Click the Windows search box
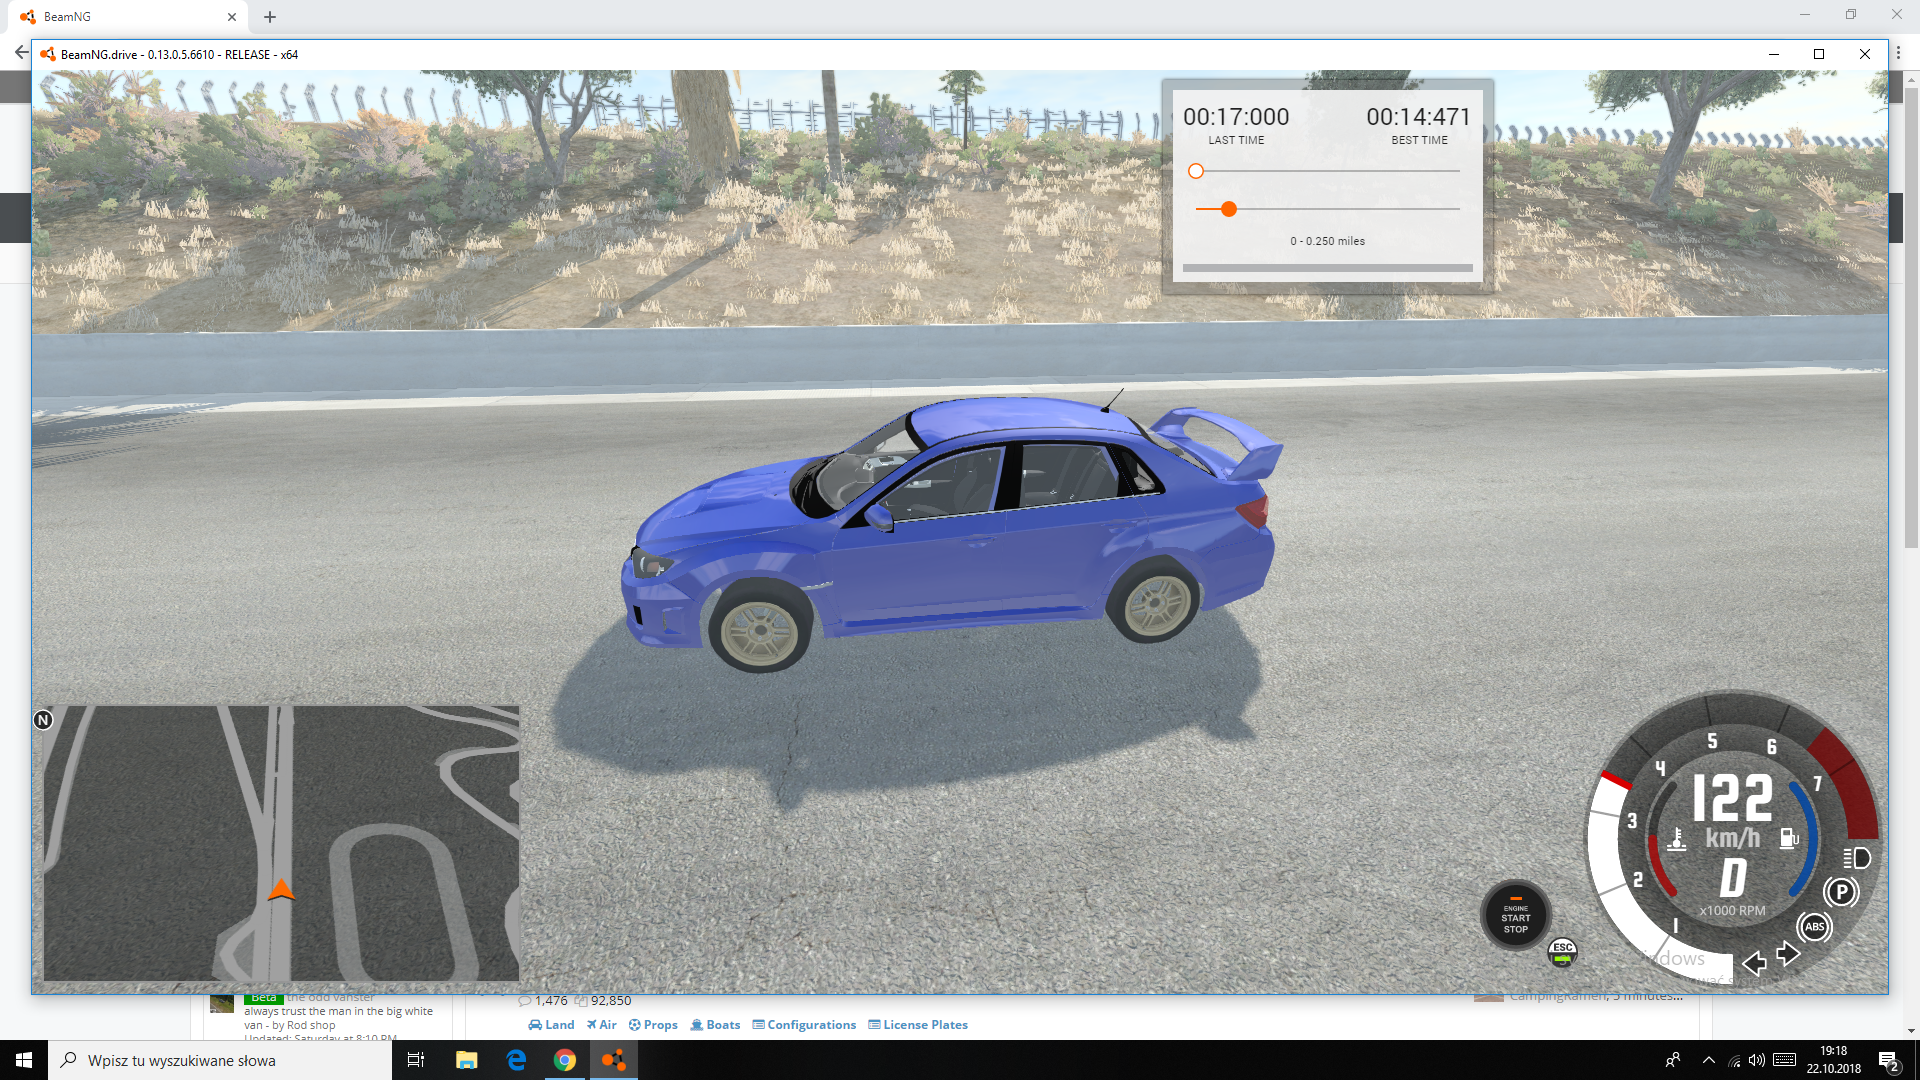 pos(220,1060)
